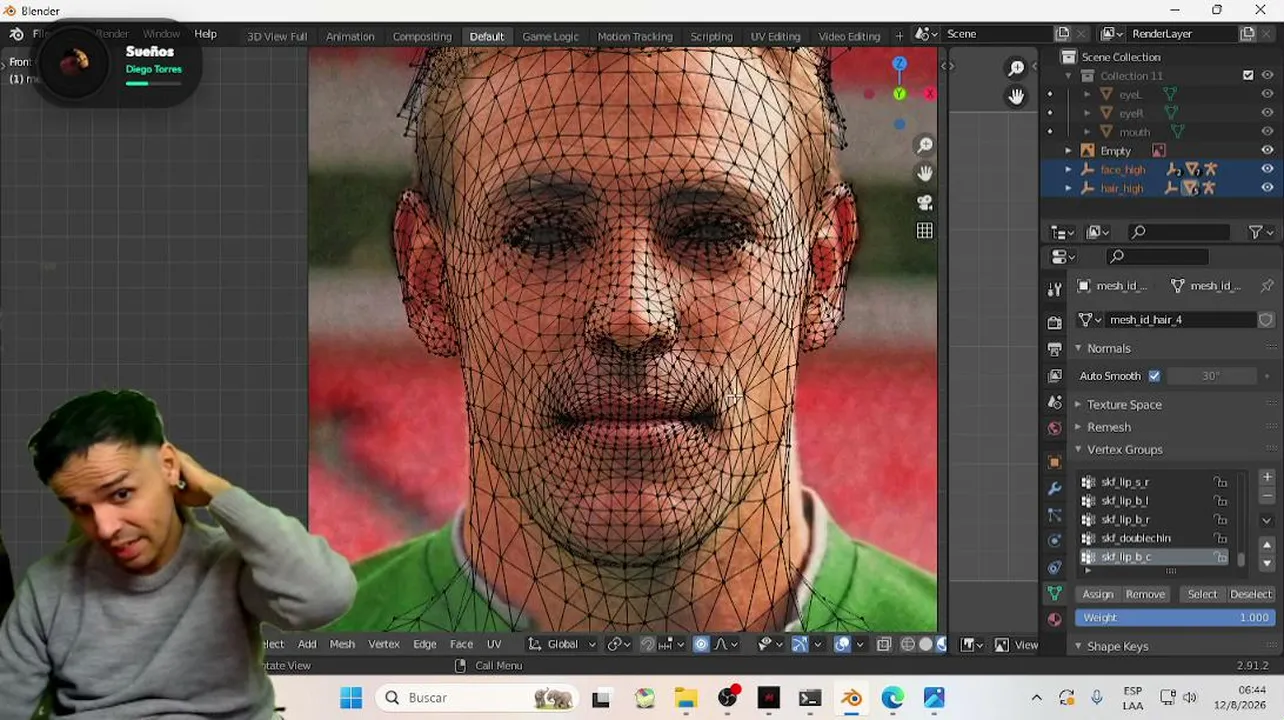This screenshot has width=1284, height=720.
Task: Open the Physics properties tab
Action: (1054, 541)
